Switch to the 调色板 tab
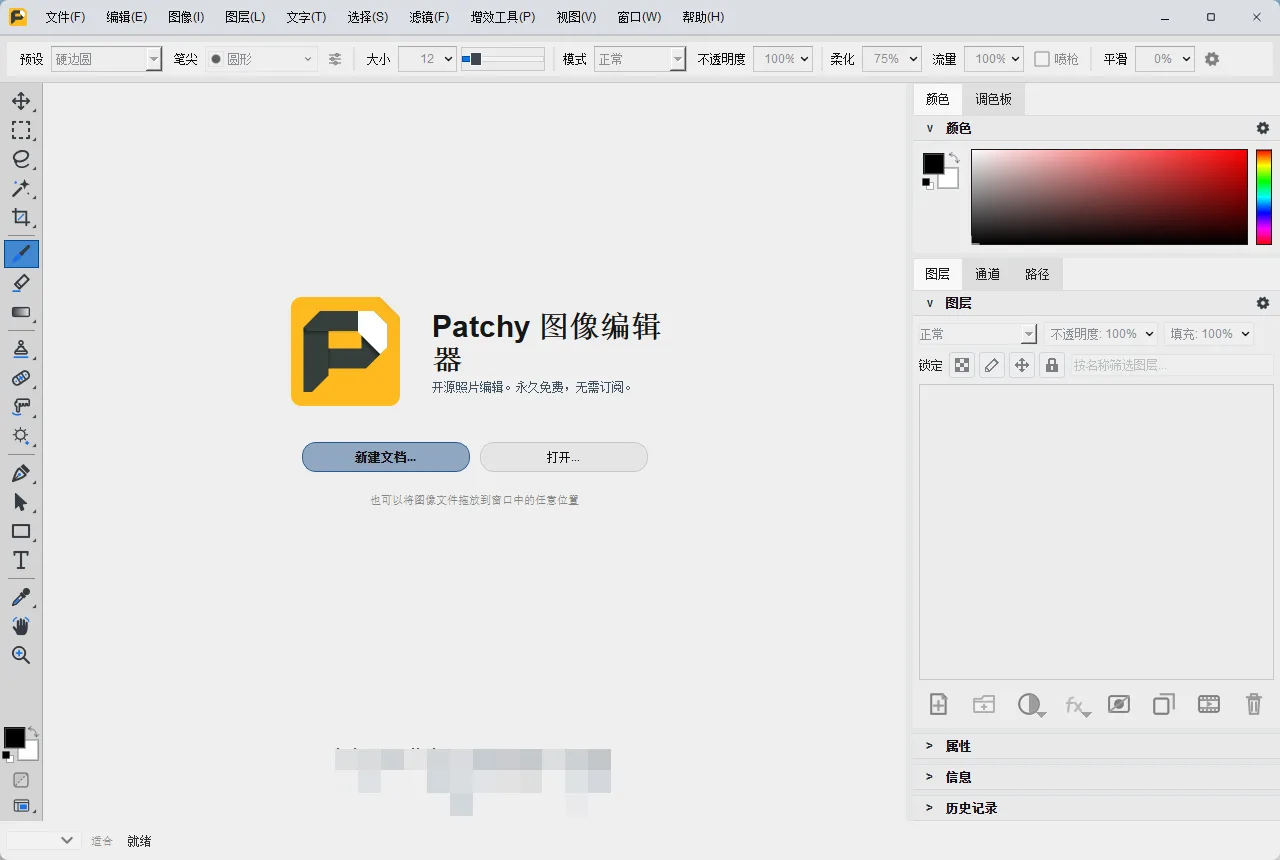Viewport: 1280px width, 860px height. (x=994, y=99)
